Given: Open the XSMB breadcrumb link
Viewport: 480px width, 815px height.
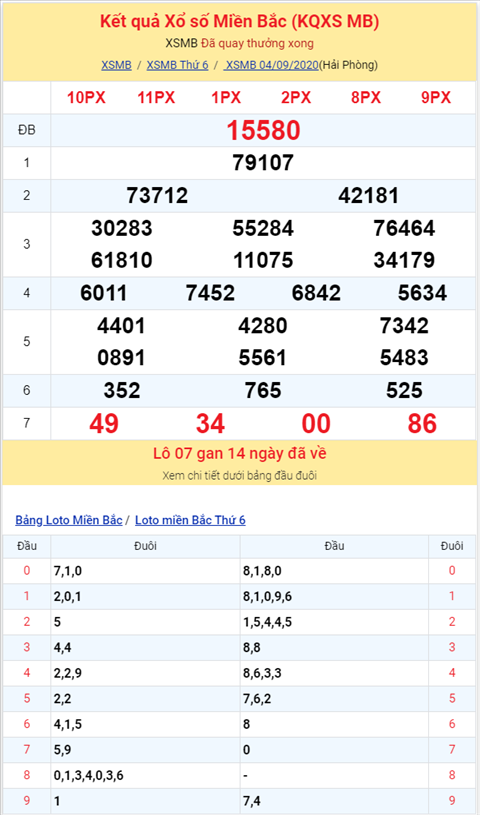Looking at the screenshot, I should [116, 65].
